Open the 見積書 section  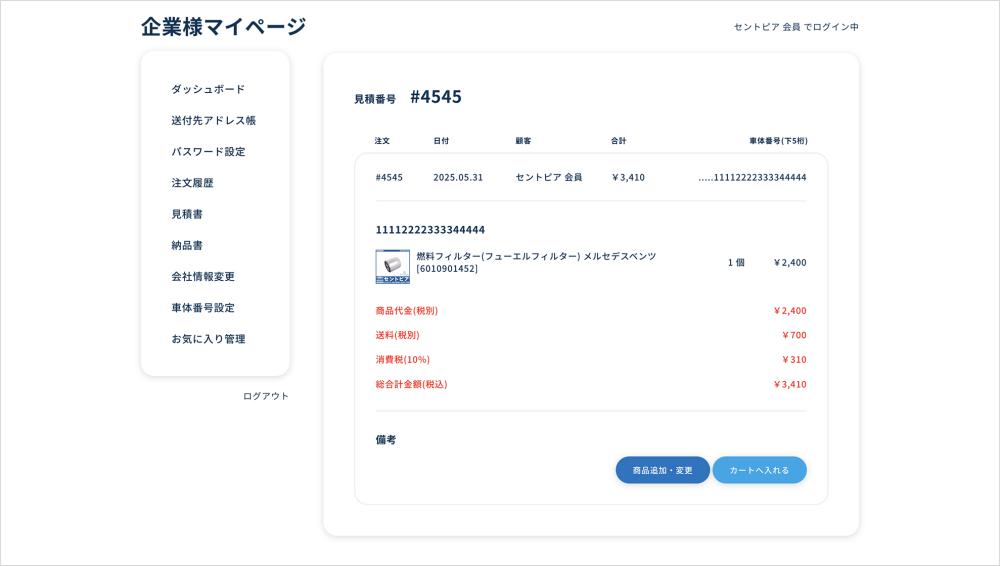[x=187, y=214]
